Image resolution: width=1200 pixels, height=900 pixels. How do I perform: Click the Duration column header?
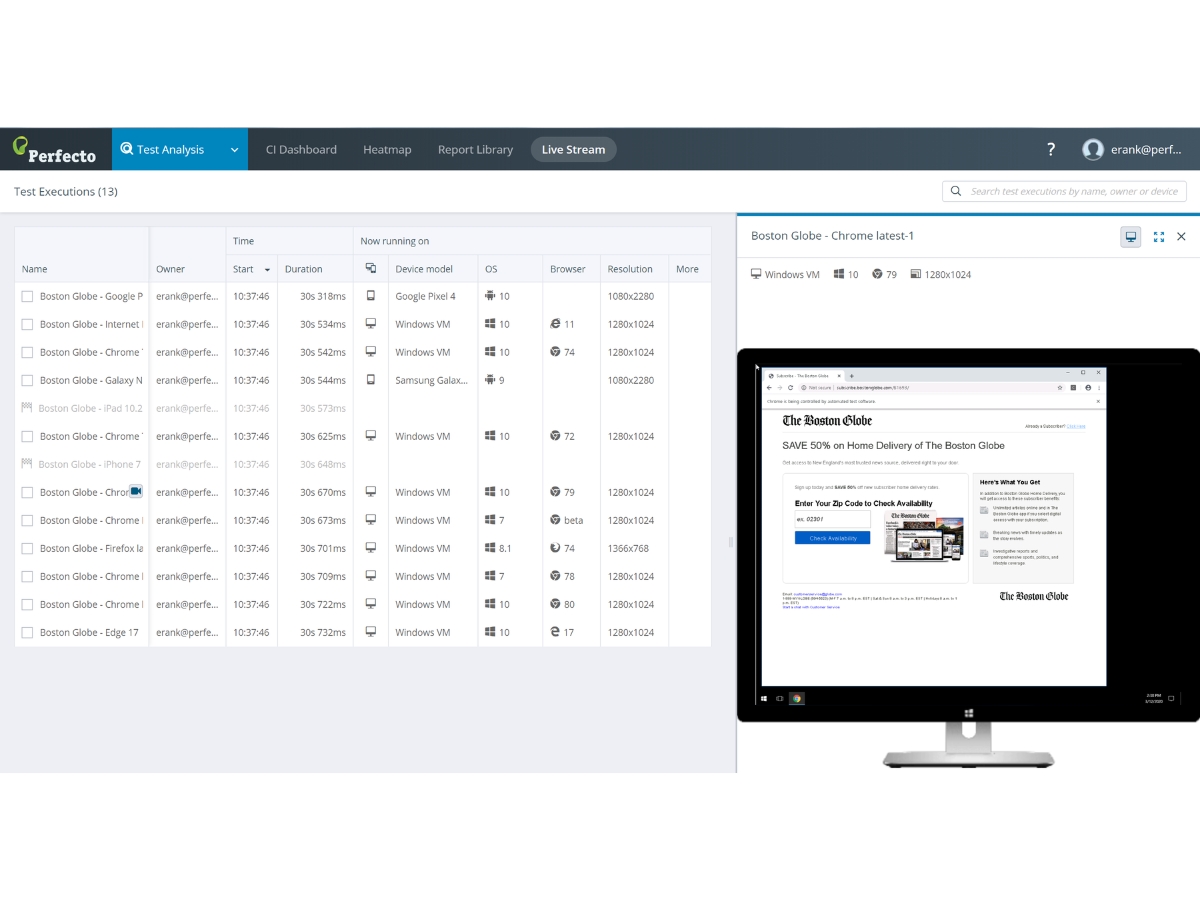tap(304, 269)
